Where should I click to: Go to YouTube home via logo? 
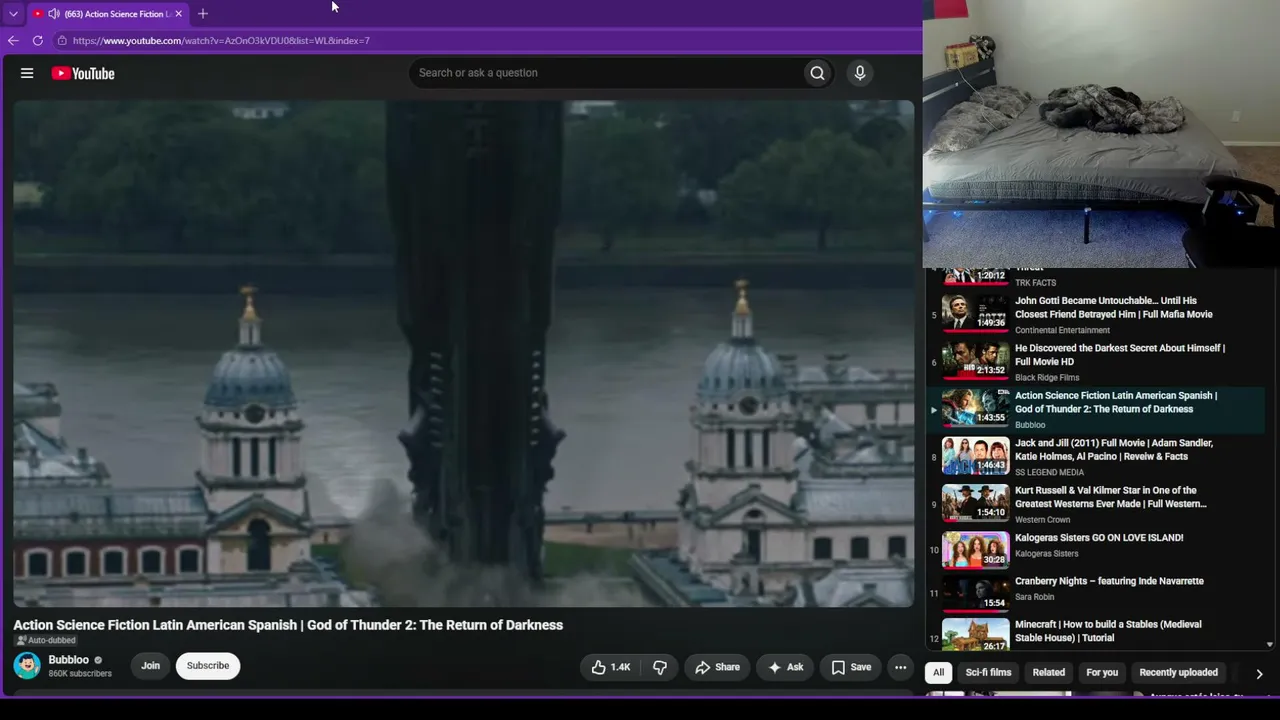83,73
